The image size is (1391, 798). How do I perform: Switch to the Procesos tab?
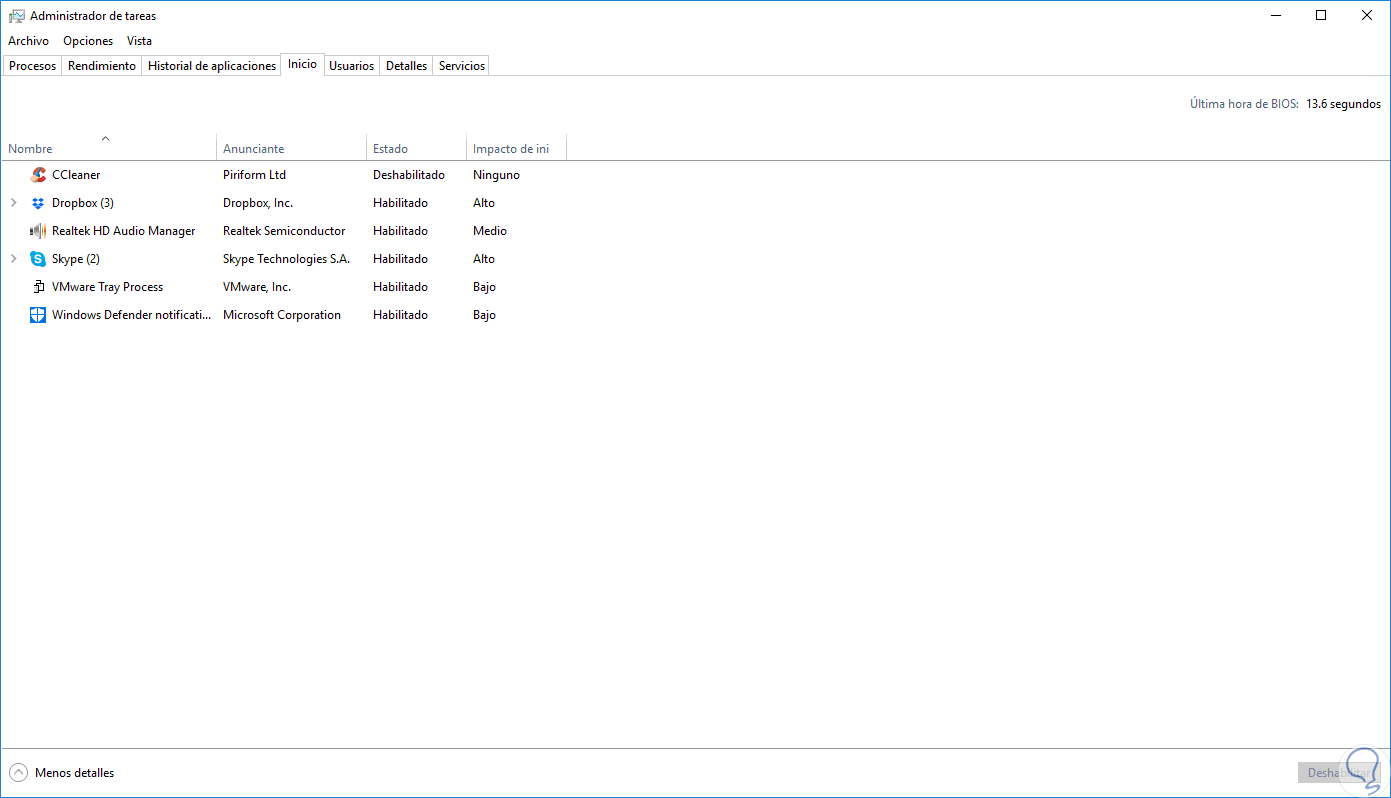(x=33, y=66)
